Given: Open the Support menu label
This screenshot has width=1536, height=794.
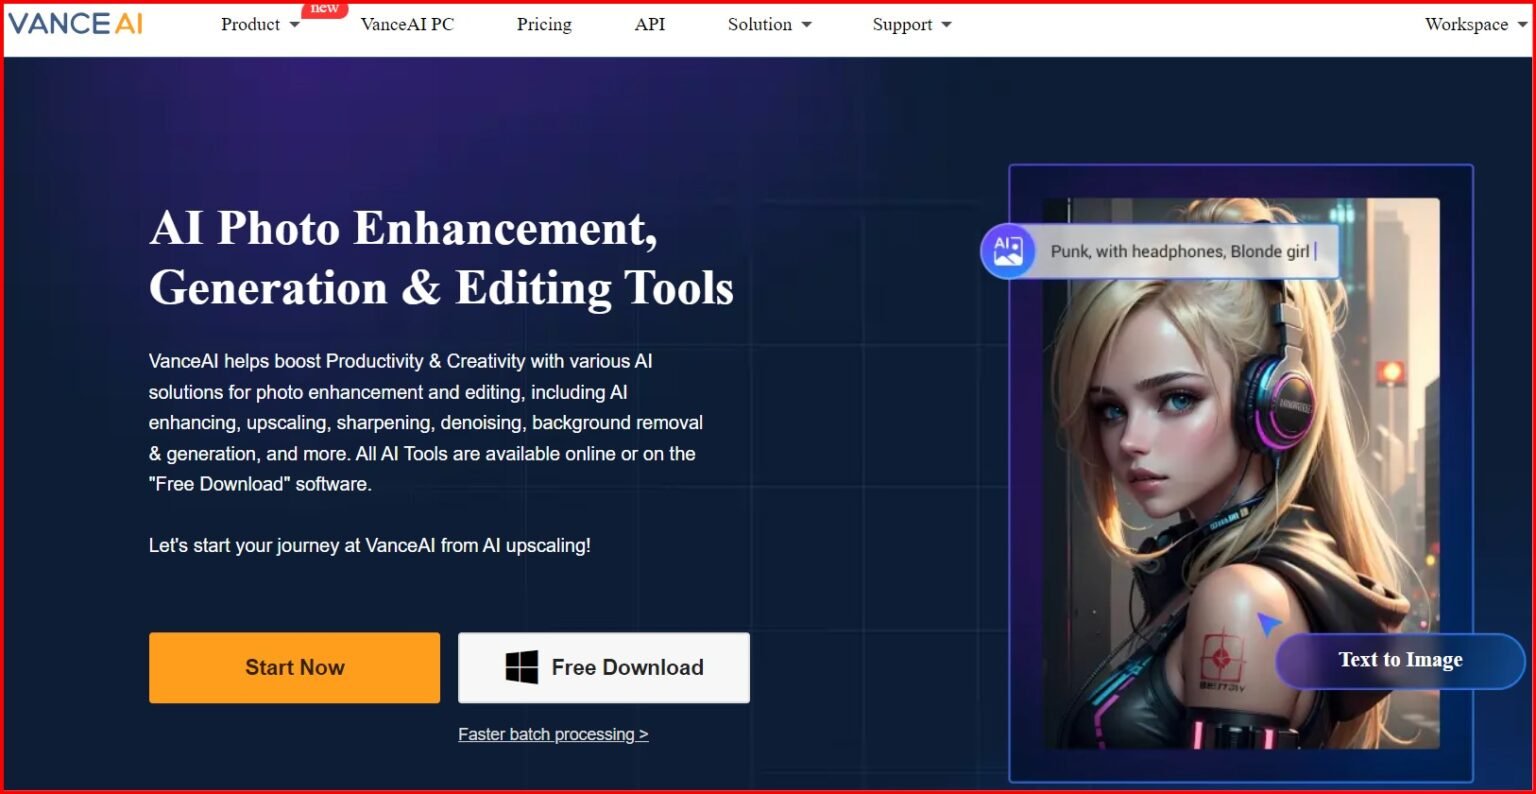Looking at the screenshot, I should point(902,25).
